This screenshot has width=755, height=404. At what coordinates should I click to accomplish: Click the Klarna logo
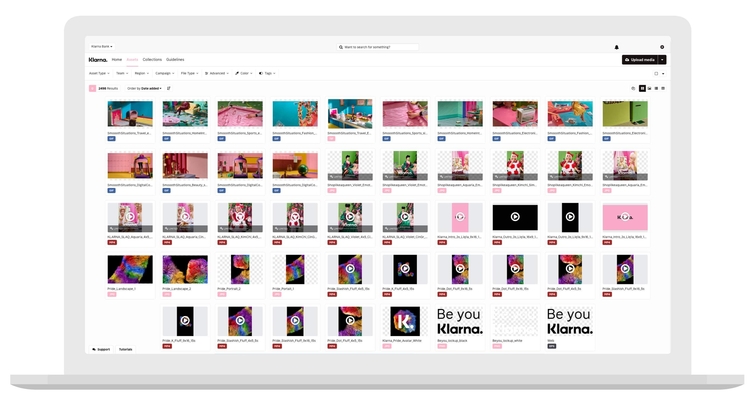(x=98, y=60)
